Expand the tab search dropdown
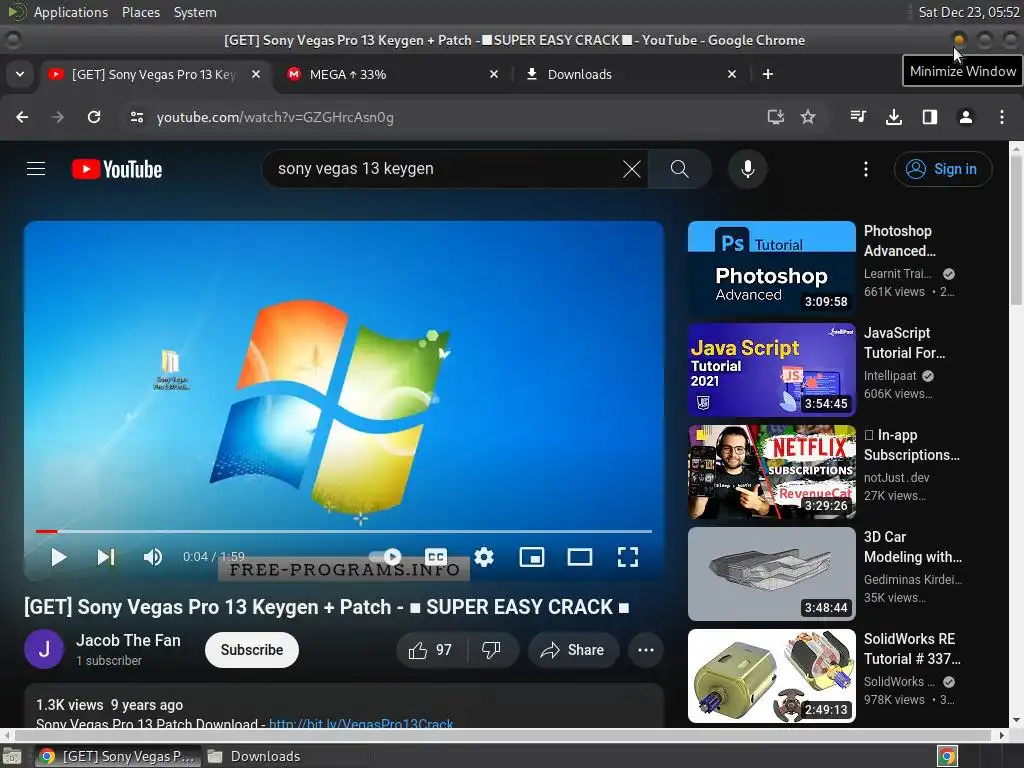Viewport: 1024px width, 768px height. [20, 74]
